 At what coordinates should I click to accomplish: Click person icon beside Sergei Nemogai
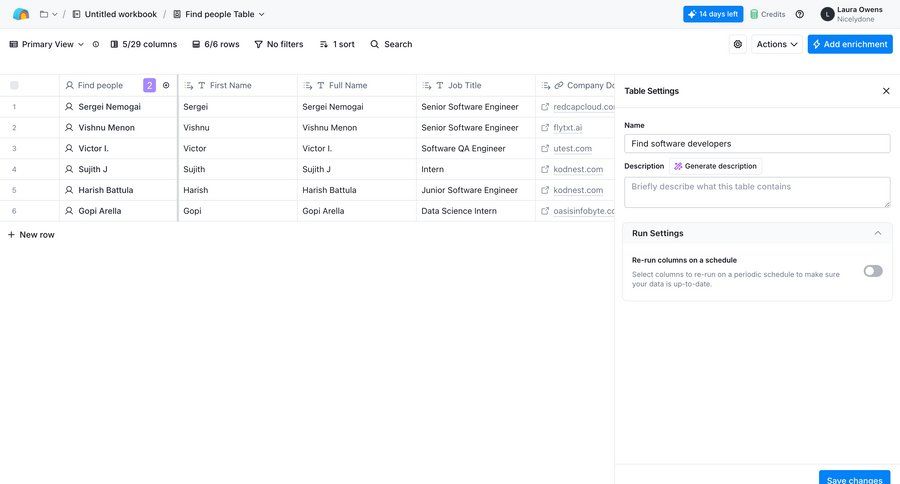[69, 107]
